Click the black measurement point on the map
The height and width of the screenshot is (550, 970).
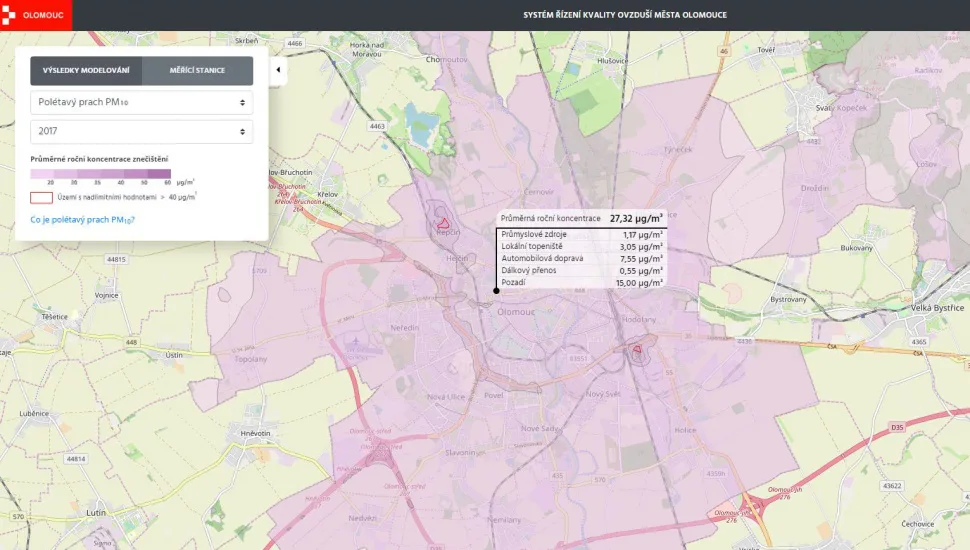point(496,290)
